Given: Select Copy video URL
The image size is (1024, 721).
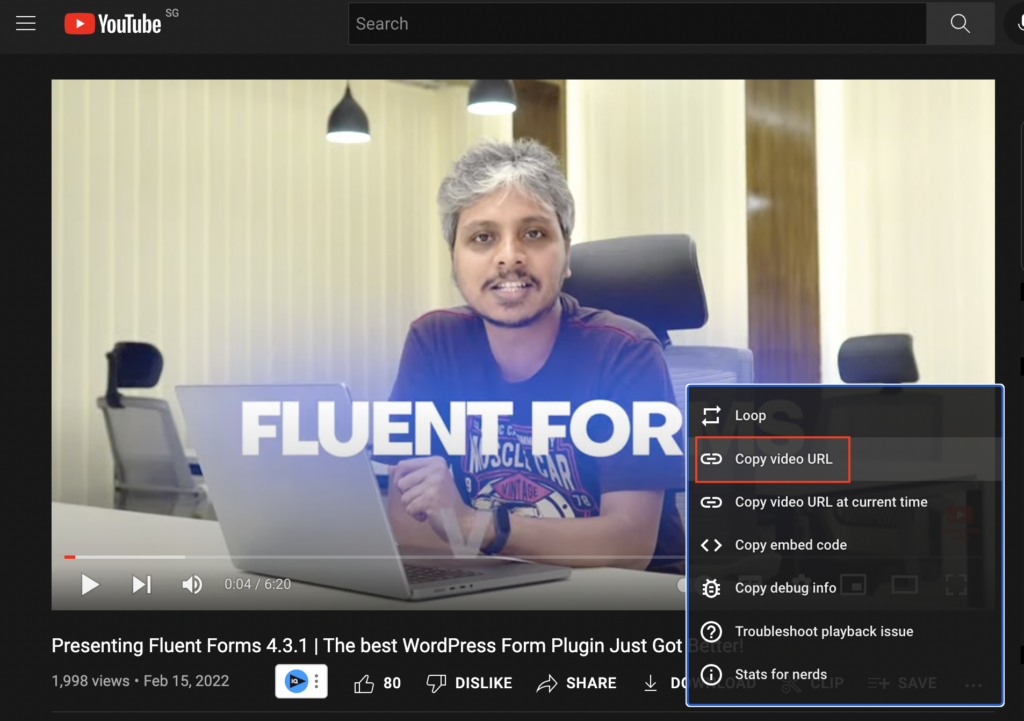Looking at the screenshot, I should [845, 459].
